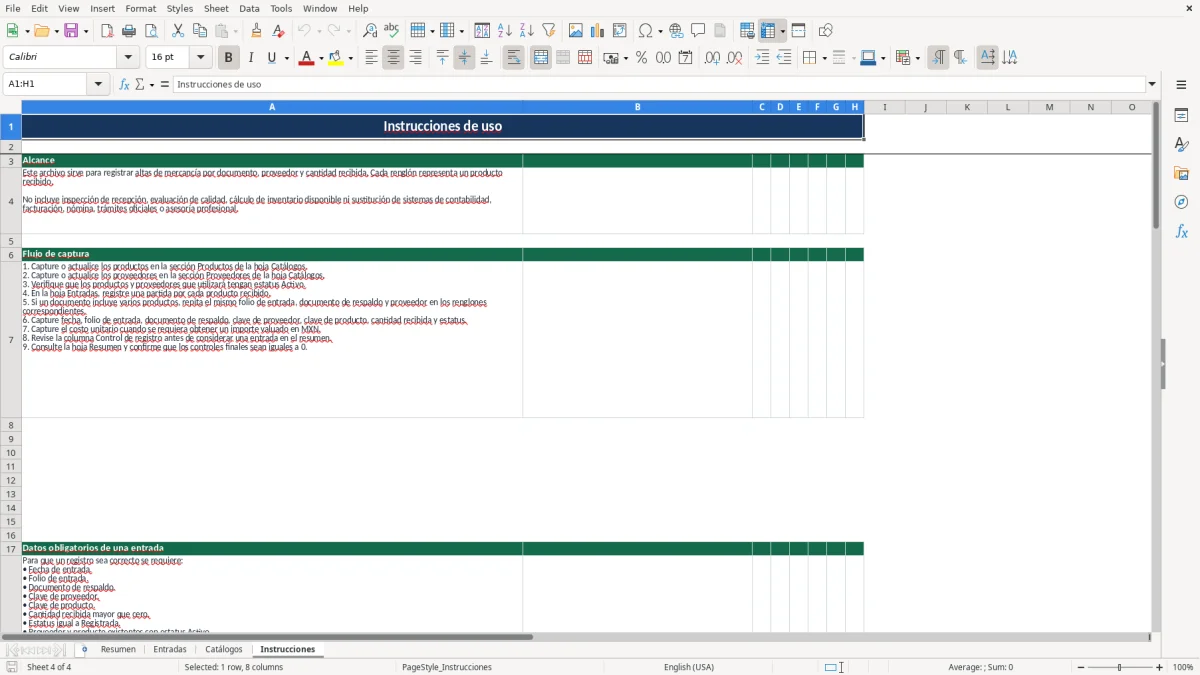Open the Font Color dropdown arrow
The image size is (1200, 675).
[x=320, y=58]
